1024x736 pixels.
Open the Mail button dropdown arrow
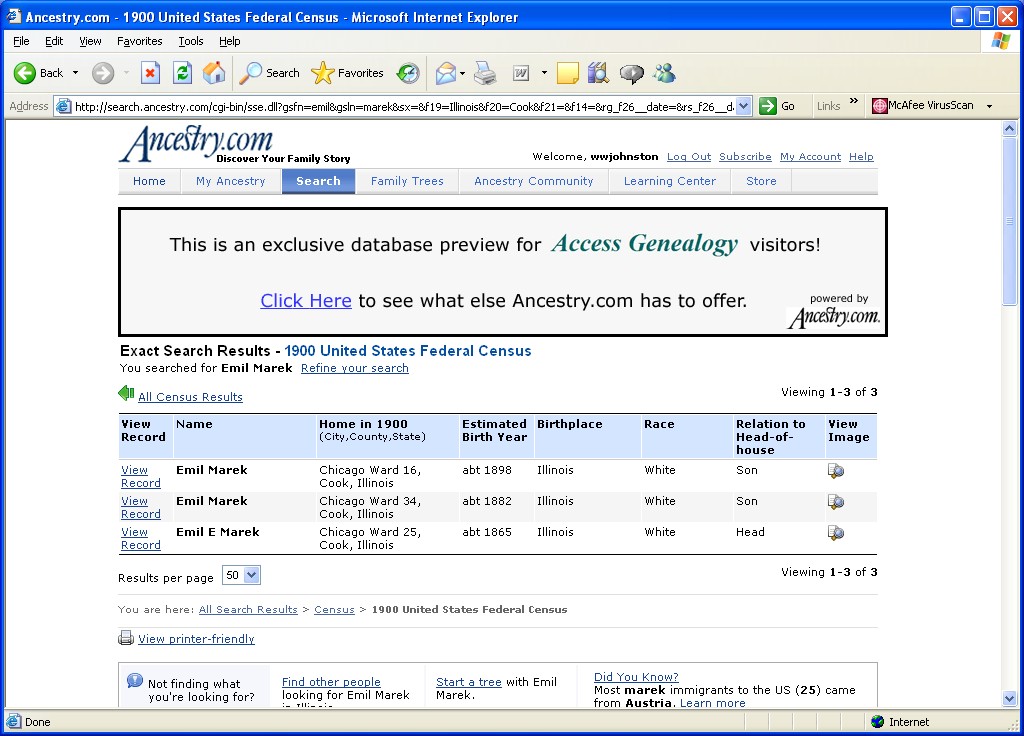(x=462, y=73)
